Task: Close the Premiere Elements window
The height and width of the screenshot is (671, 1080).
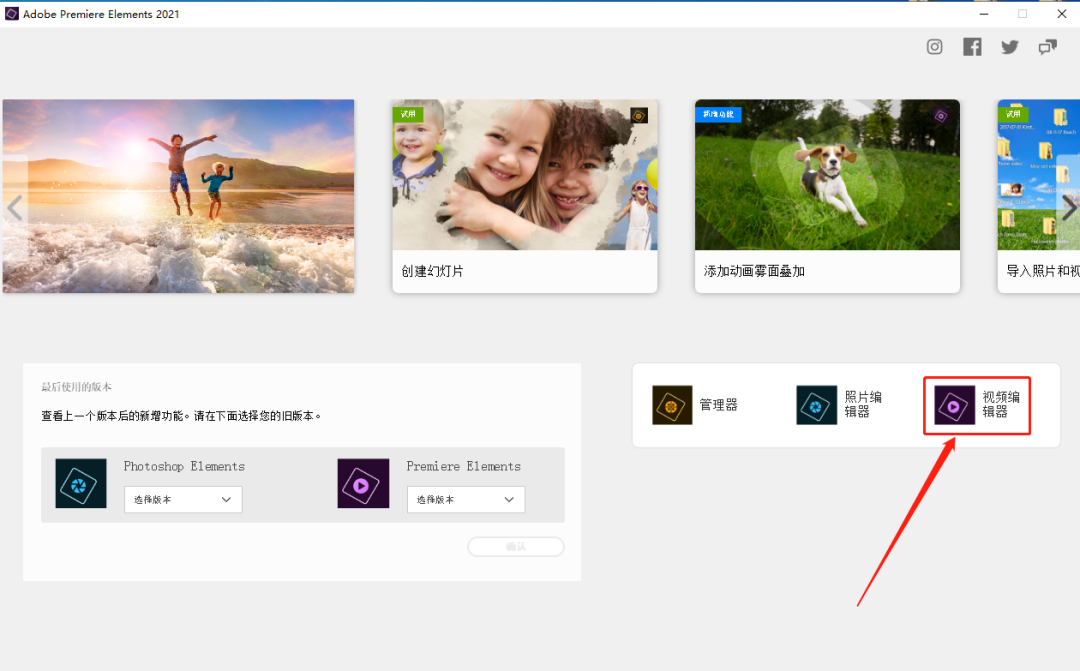Action: point(1061,14)
